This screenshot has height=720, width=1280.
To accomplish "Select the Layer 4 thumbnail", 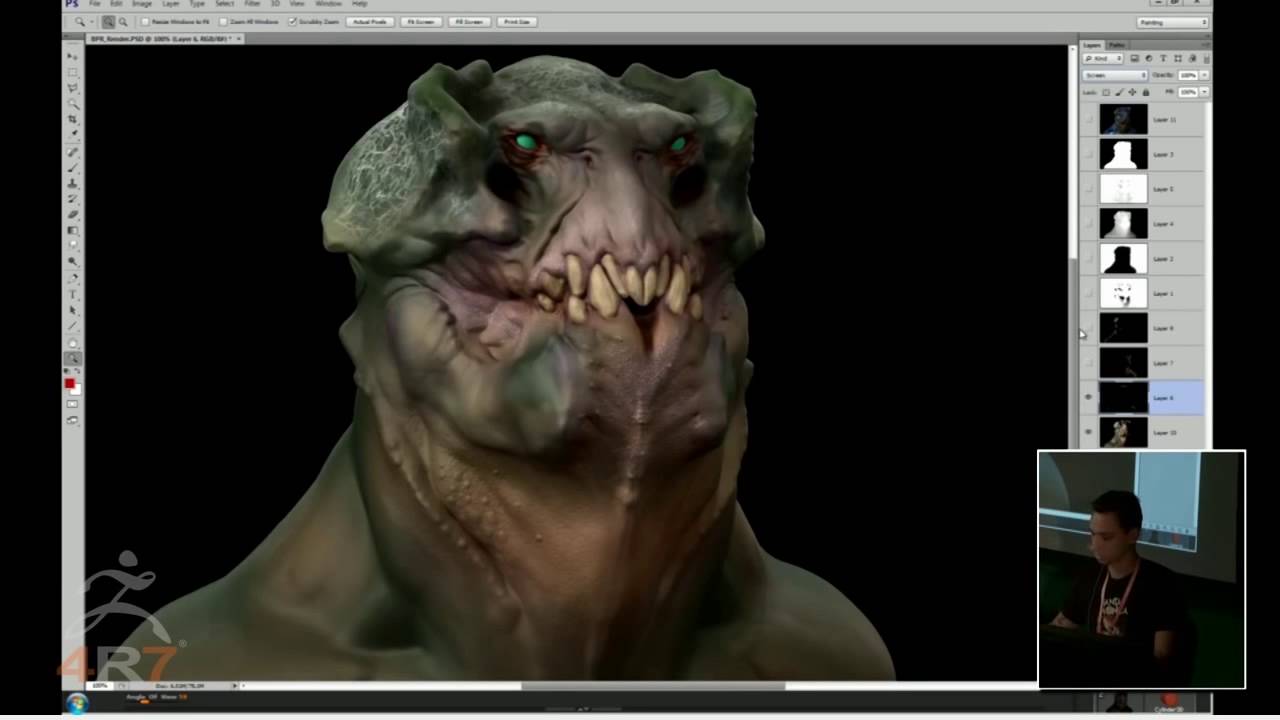I will (1124, 223).
